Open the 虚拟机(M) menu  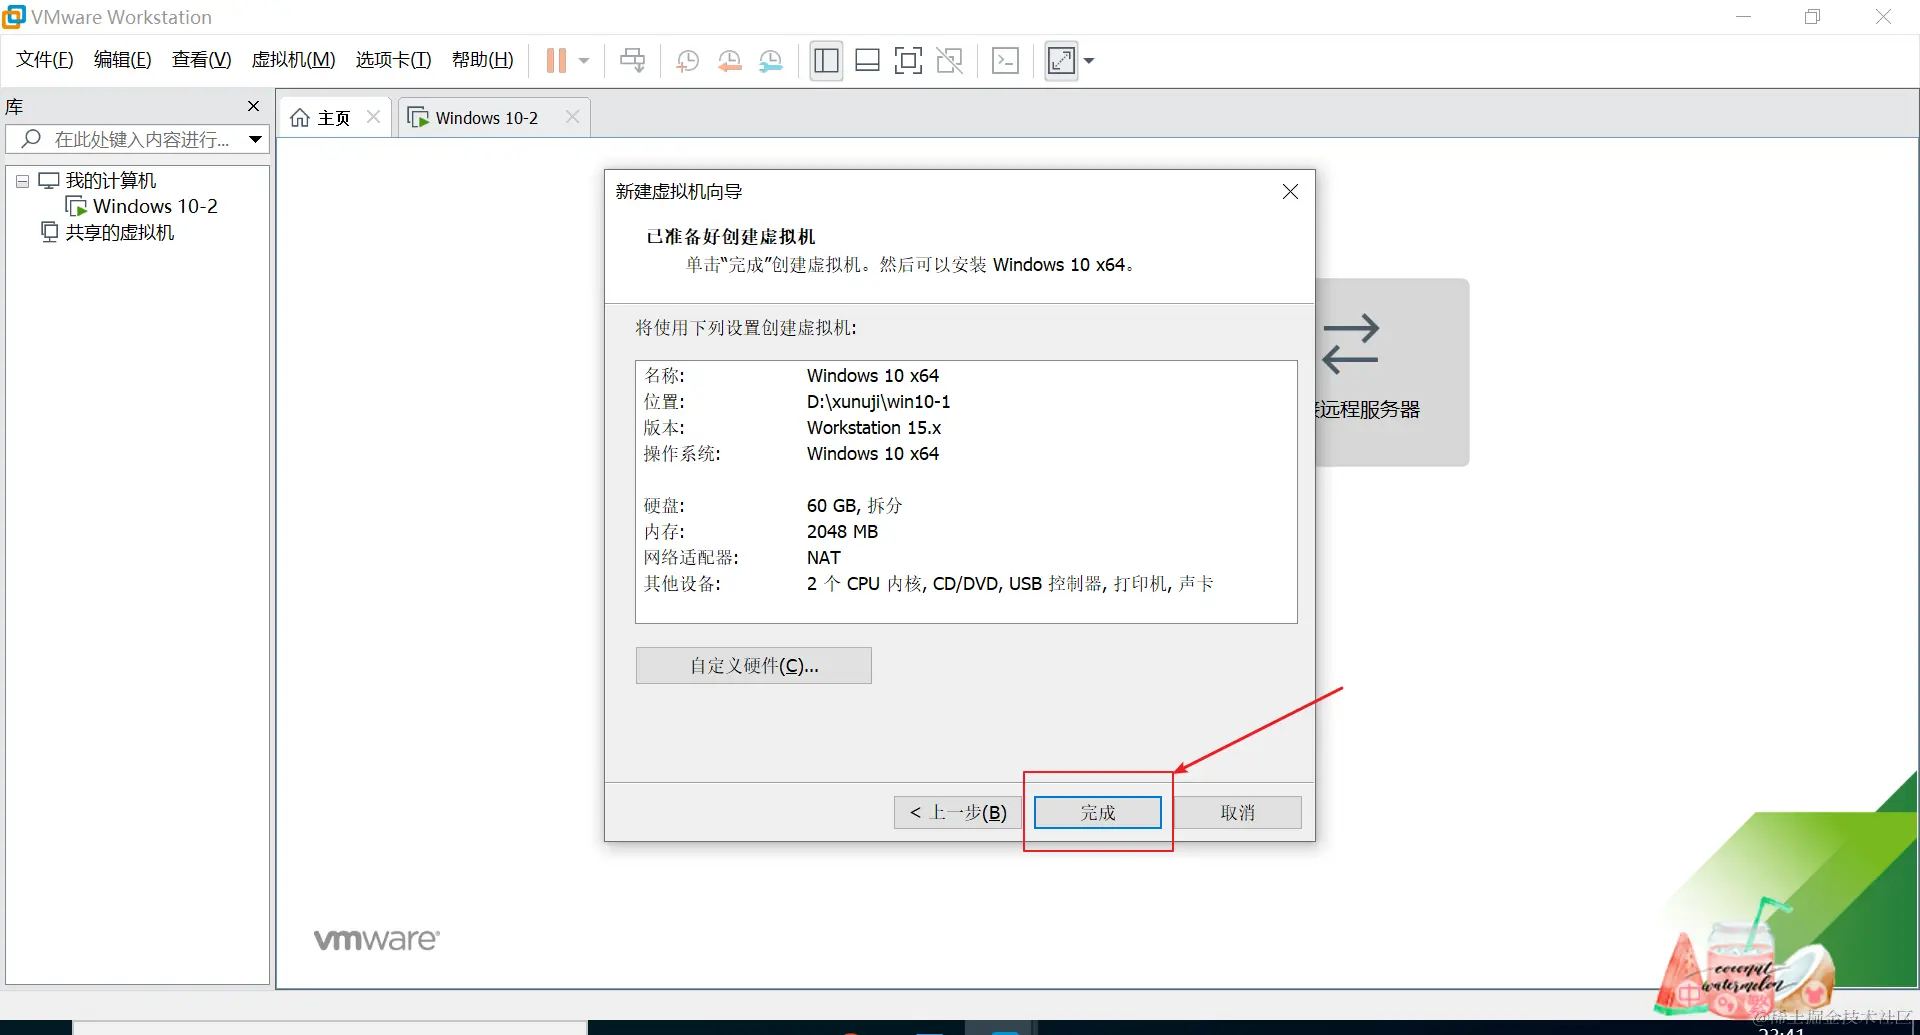pos(293,60)
